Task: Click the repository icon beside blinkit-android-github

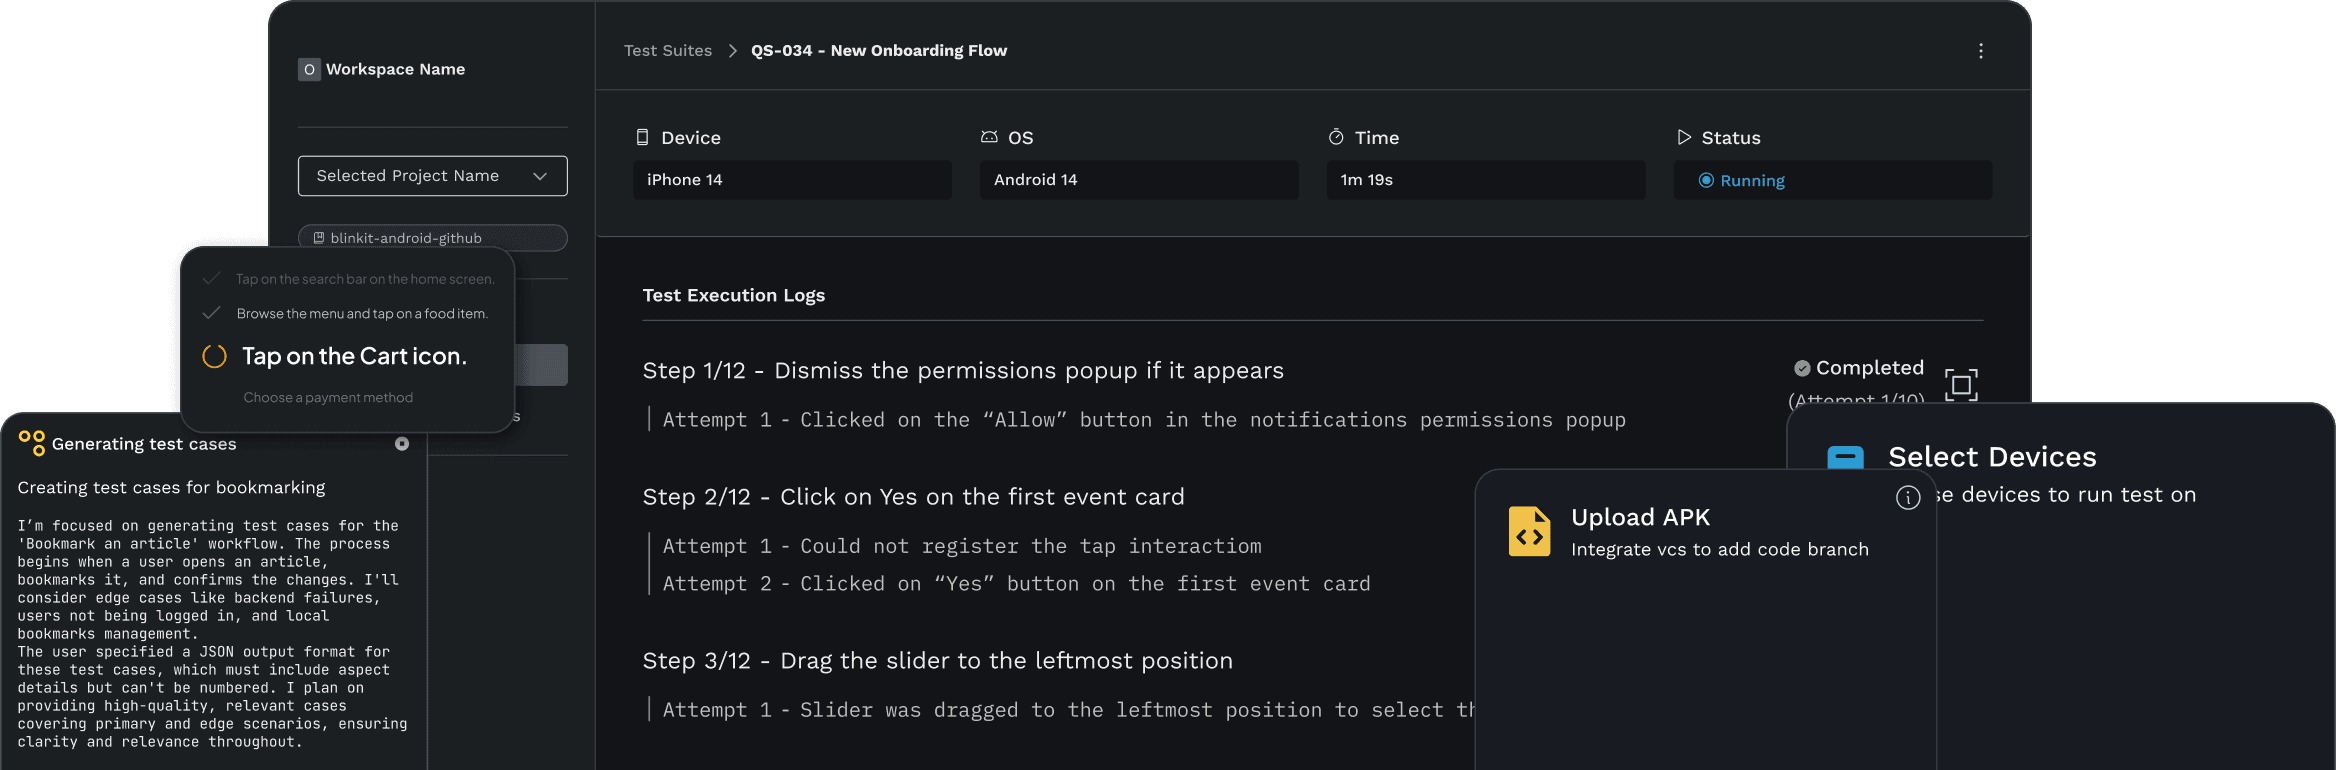Action: click(319, 237)
